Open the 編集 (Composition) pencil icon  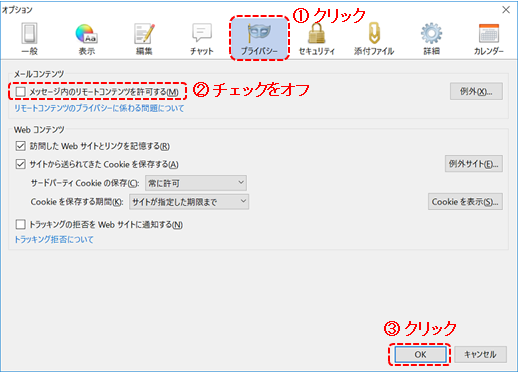coord(144,38)
